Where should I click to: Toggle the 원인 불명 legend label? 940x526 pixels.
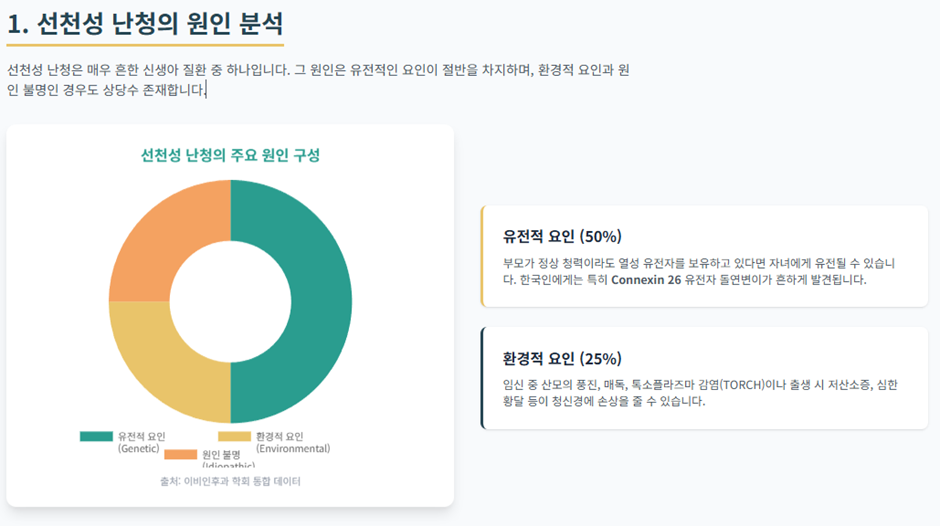tap(228, 459)
